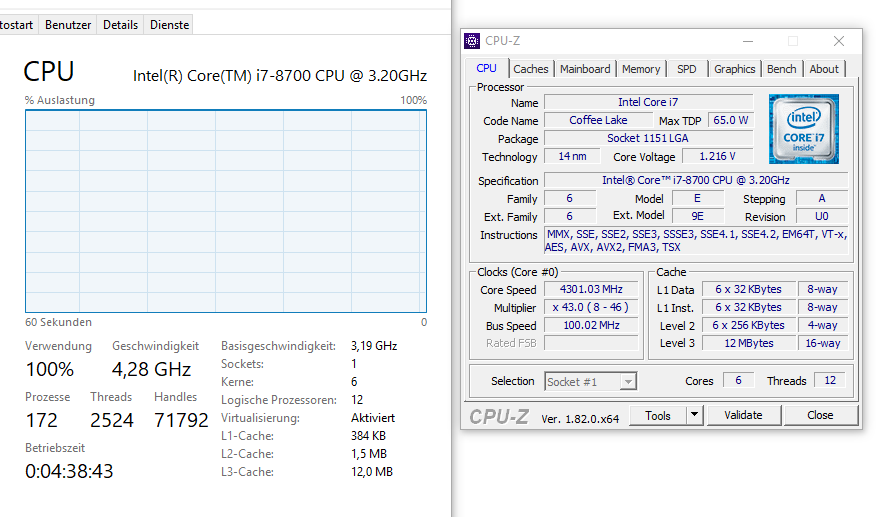Image resolution: width=884 pixels, height=517 pixels.
Task: Click the Virtualisierung Aktiviert value
Action: click(x=373, y=418)
